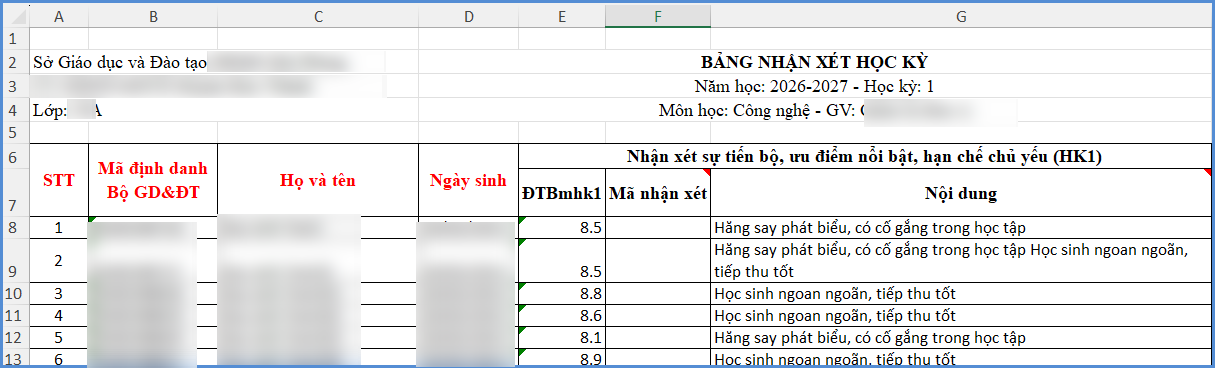
Task: Click the 8.5 score in row 9
Action: pyautogui.click(x=562, y=260)
